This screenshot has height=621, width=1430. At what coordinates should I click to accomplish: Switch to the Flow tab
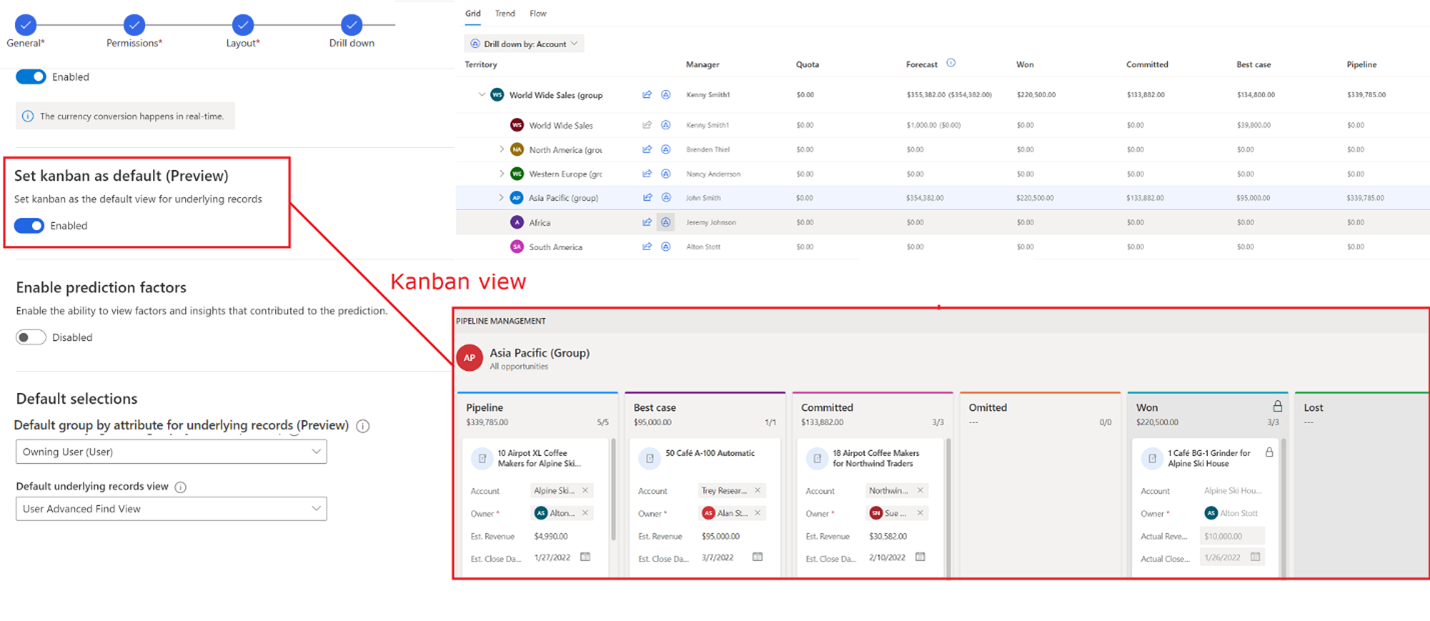tap(538, 13)
